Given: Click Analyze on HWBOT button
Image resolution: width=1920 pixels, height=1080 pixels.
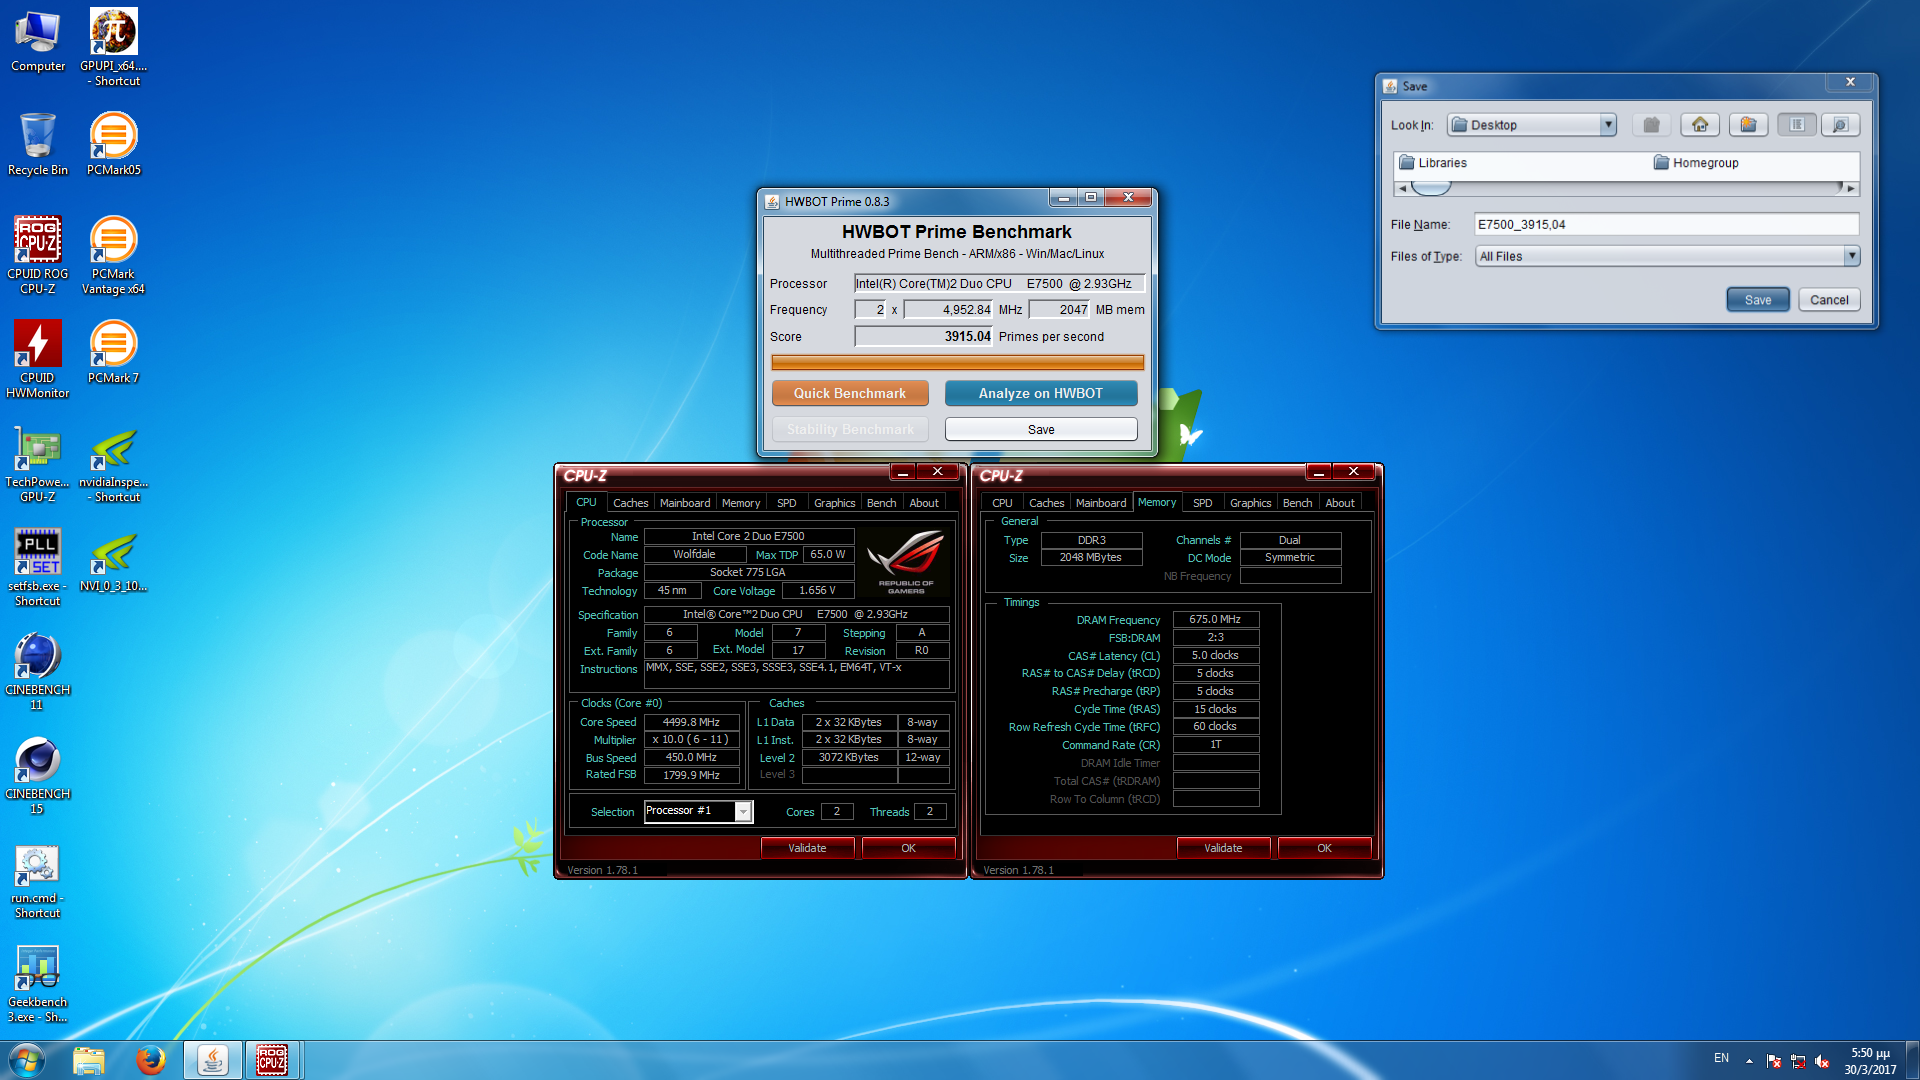Looking at the screenshot, I should coord(1041,393).
